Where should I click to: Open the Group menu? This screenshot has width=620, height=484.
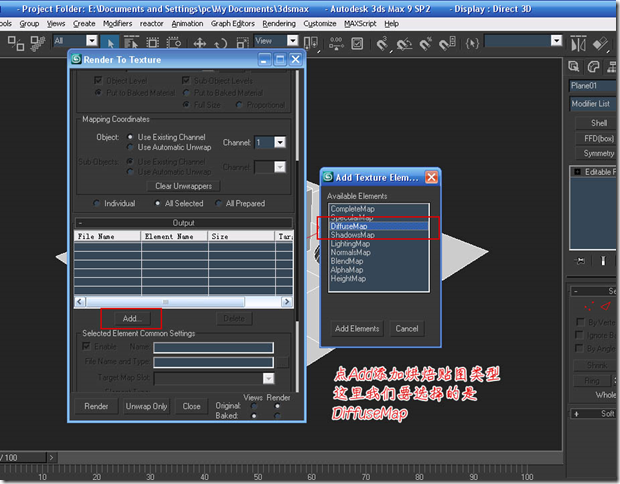click(x=30, y=24)
